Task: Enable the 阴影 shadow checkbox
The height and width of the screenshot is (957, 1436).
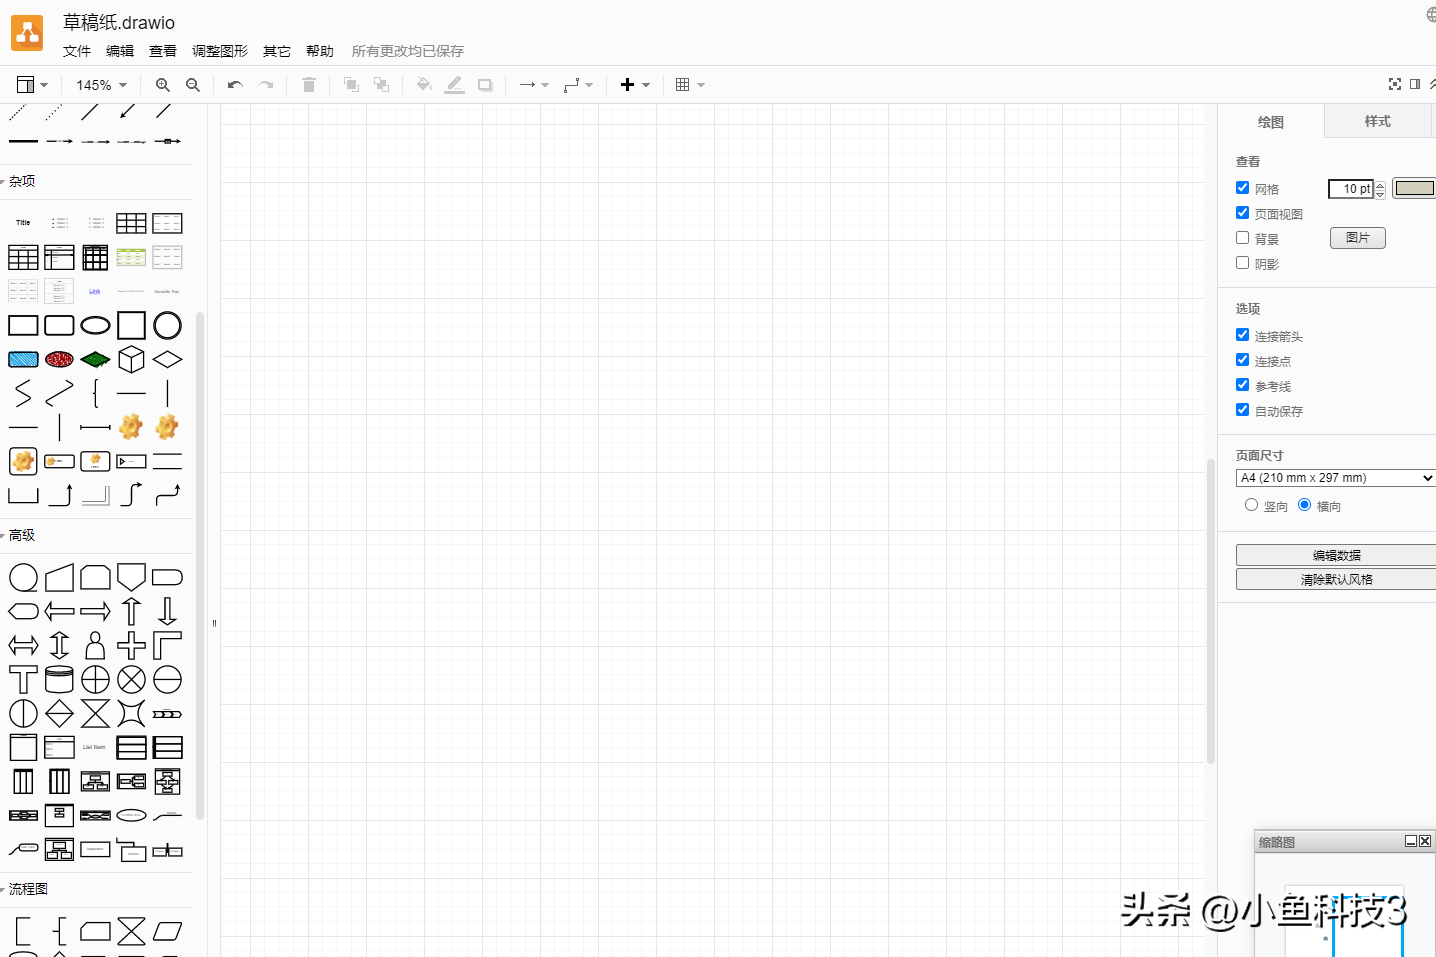Action: point(1242,262)
